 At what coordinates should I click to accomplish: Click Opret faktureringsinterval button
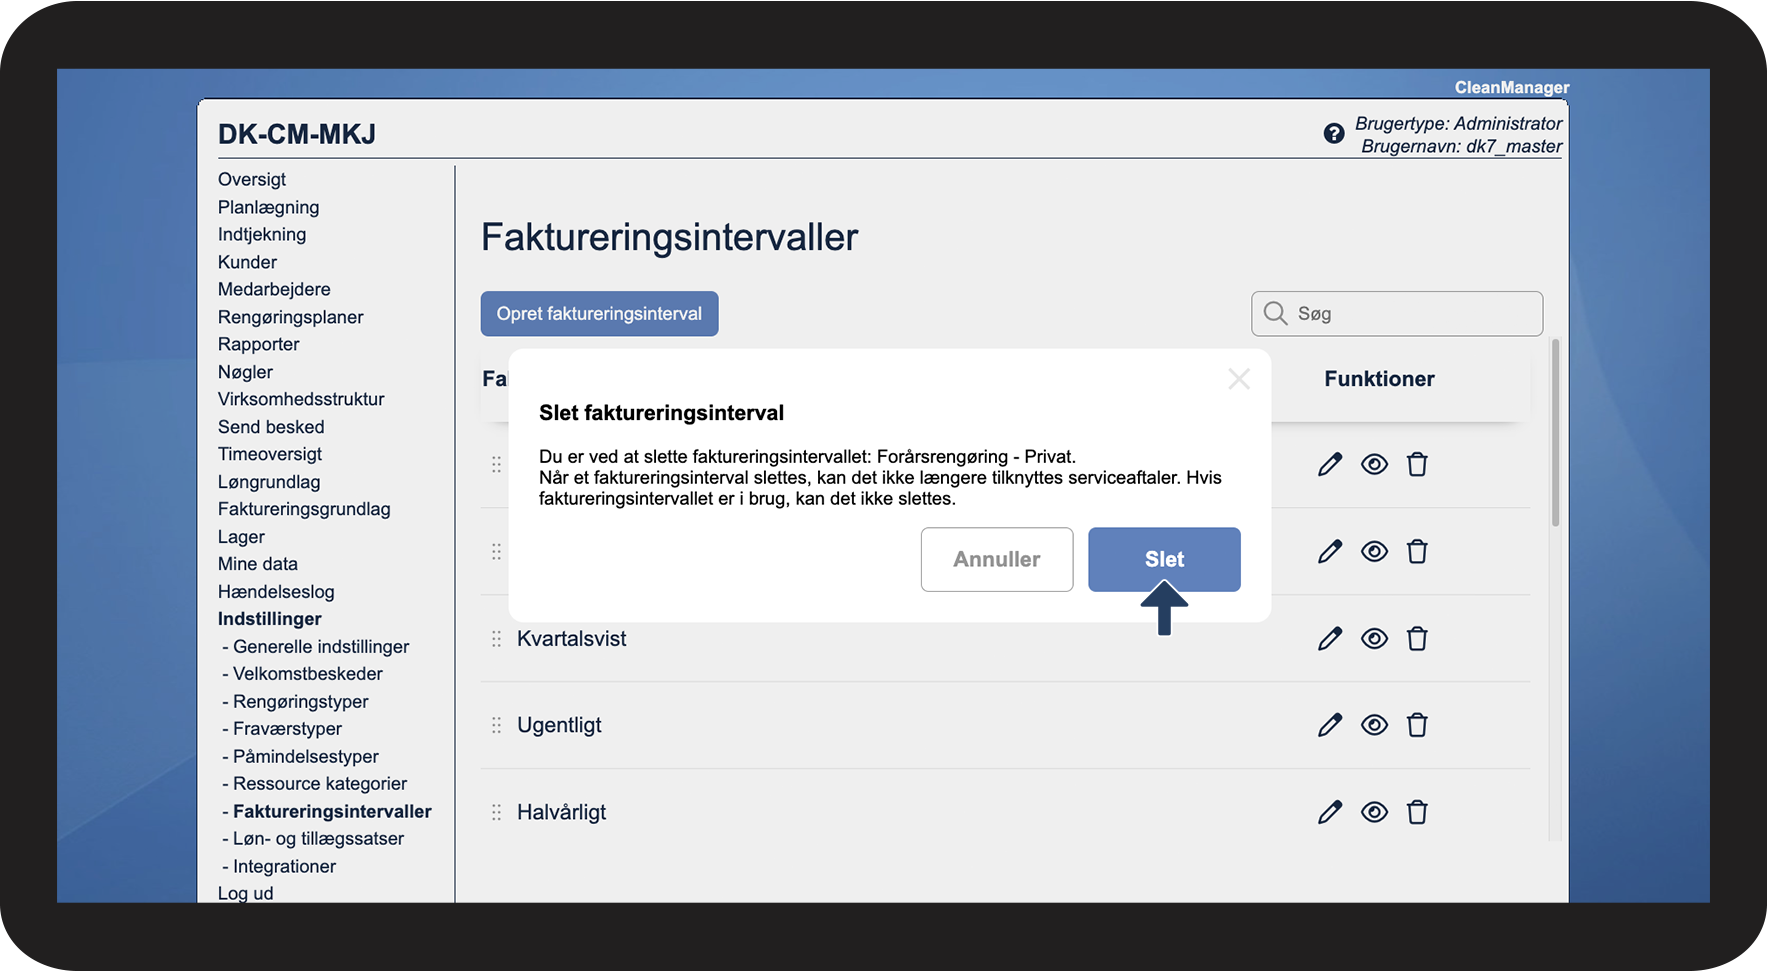click(600, 314)
